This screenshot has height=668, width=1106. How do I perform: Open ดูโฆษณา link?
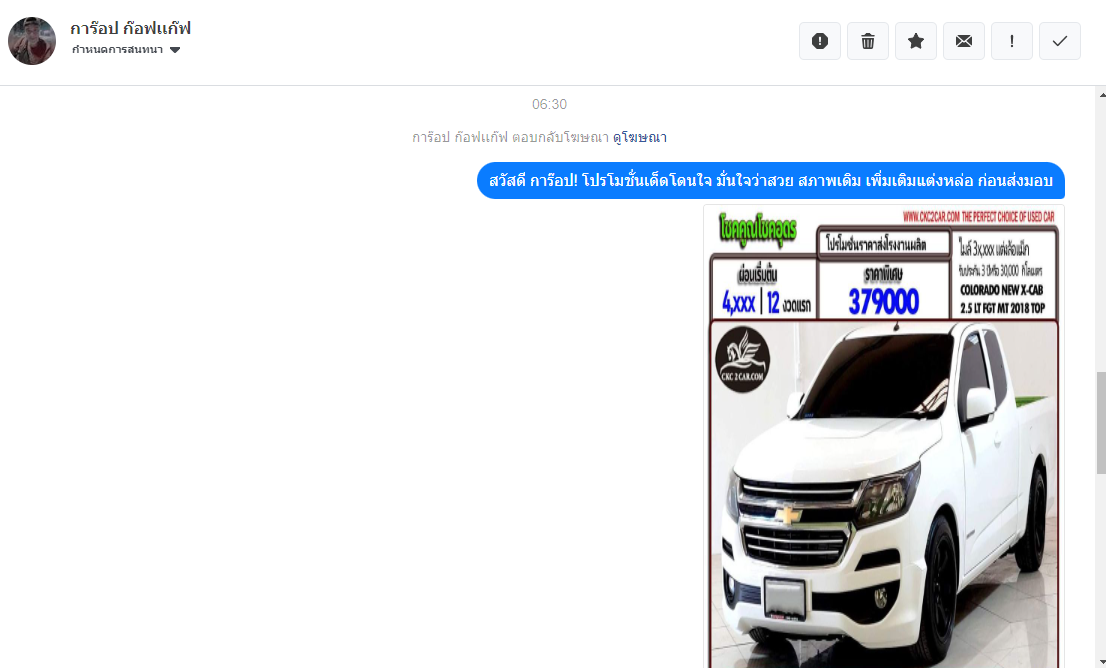point(640,137)
